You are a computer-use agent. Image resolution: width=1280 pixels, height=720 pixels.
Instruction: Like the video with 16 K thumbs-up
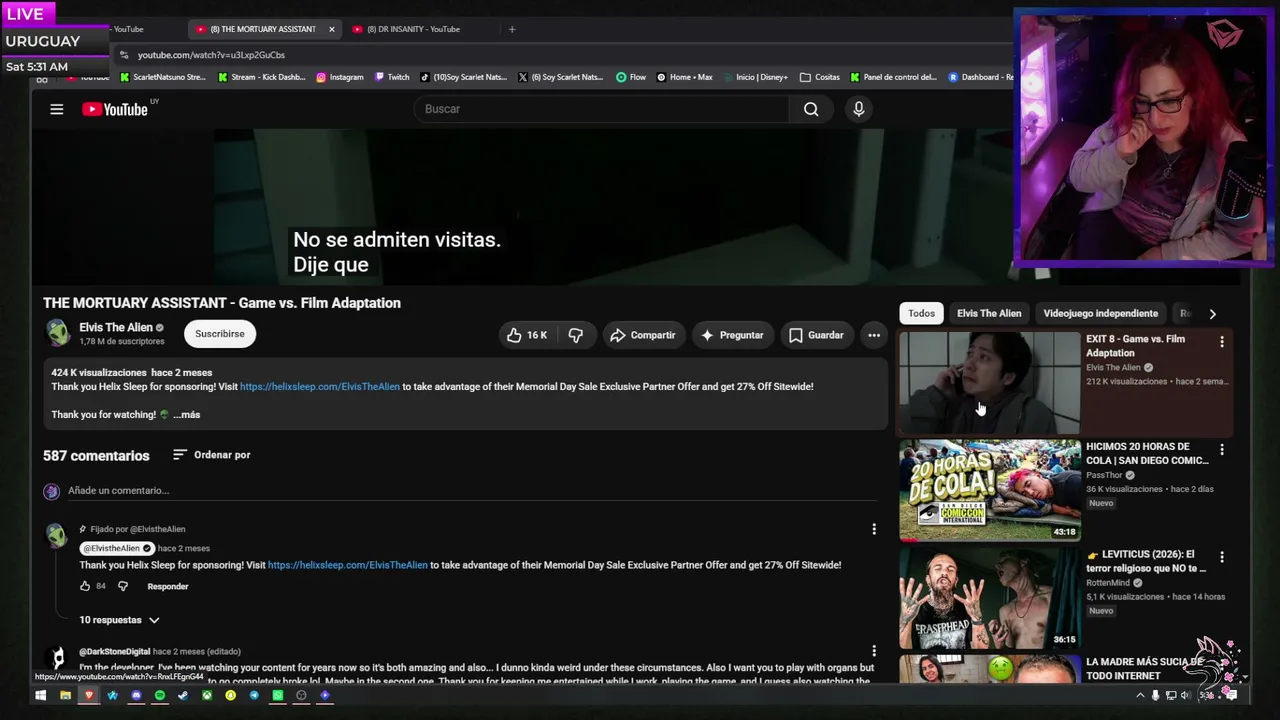526,335
